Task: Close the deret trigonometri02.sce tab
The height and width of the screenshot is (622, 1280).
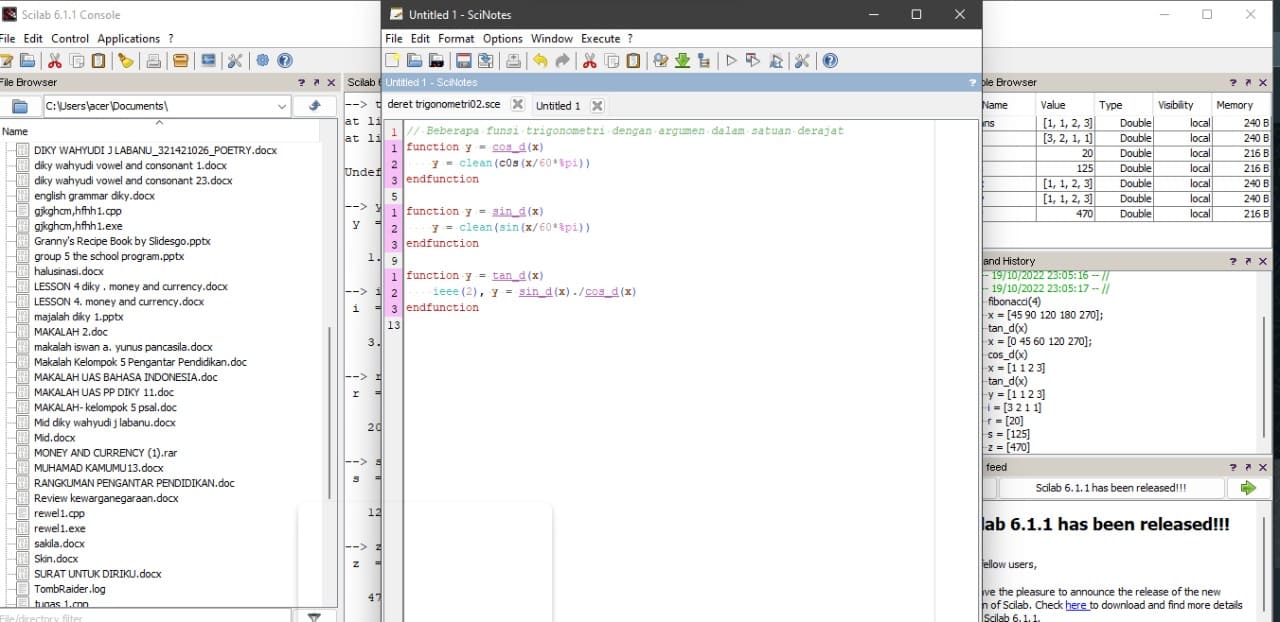Action: [x=517, y=104]
